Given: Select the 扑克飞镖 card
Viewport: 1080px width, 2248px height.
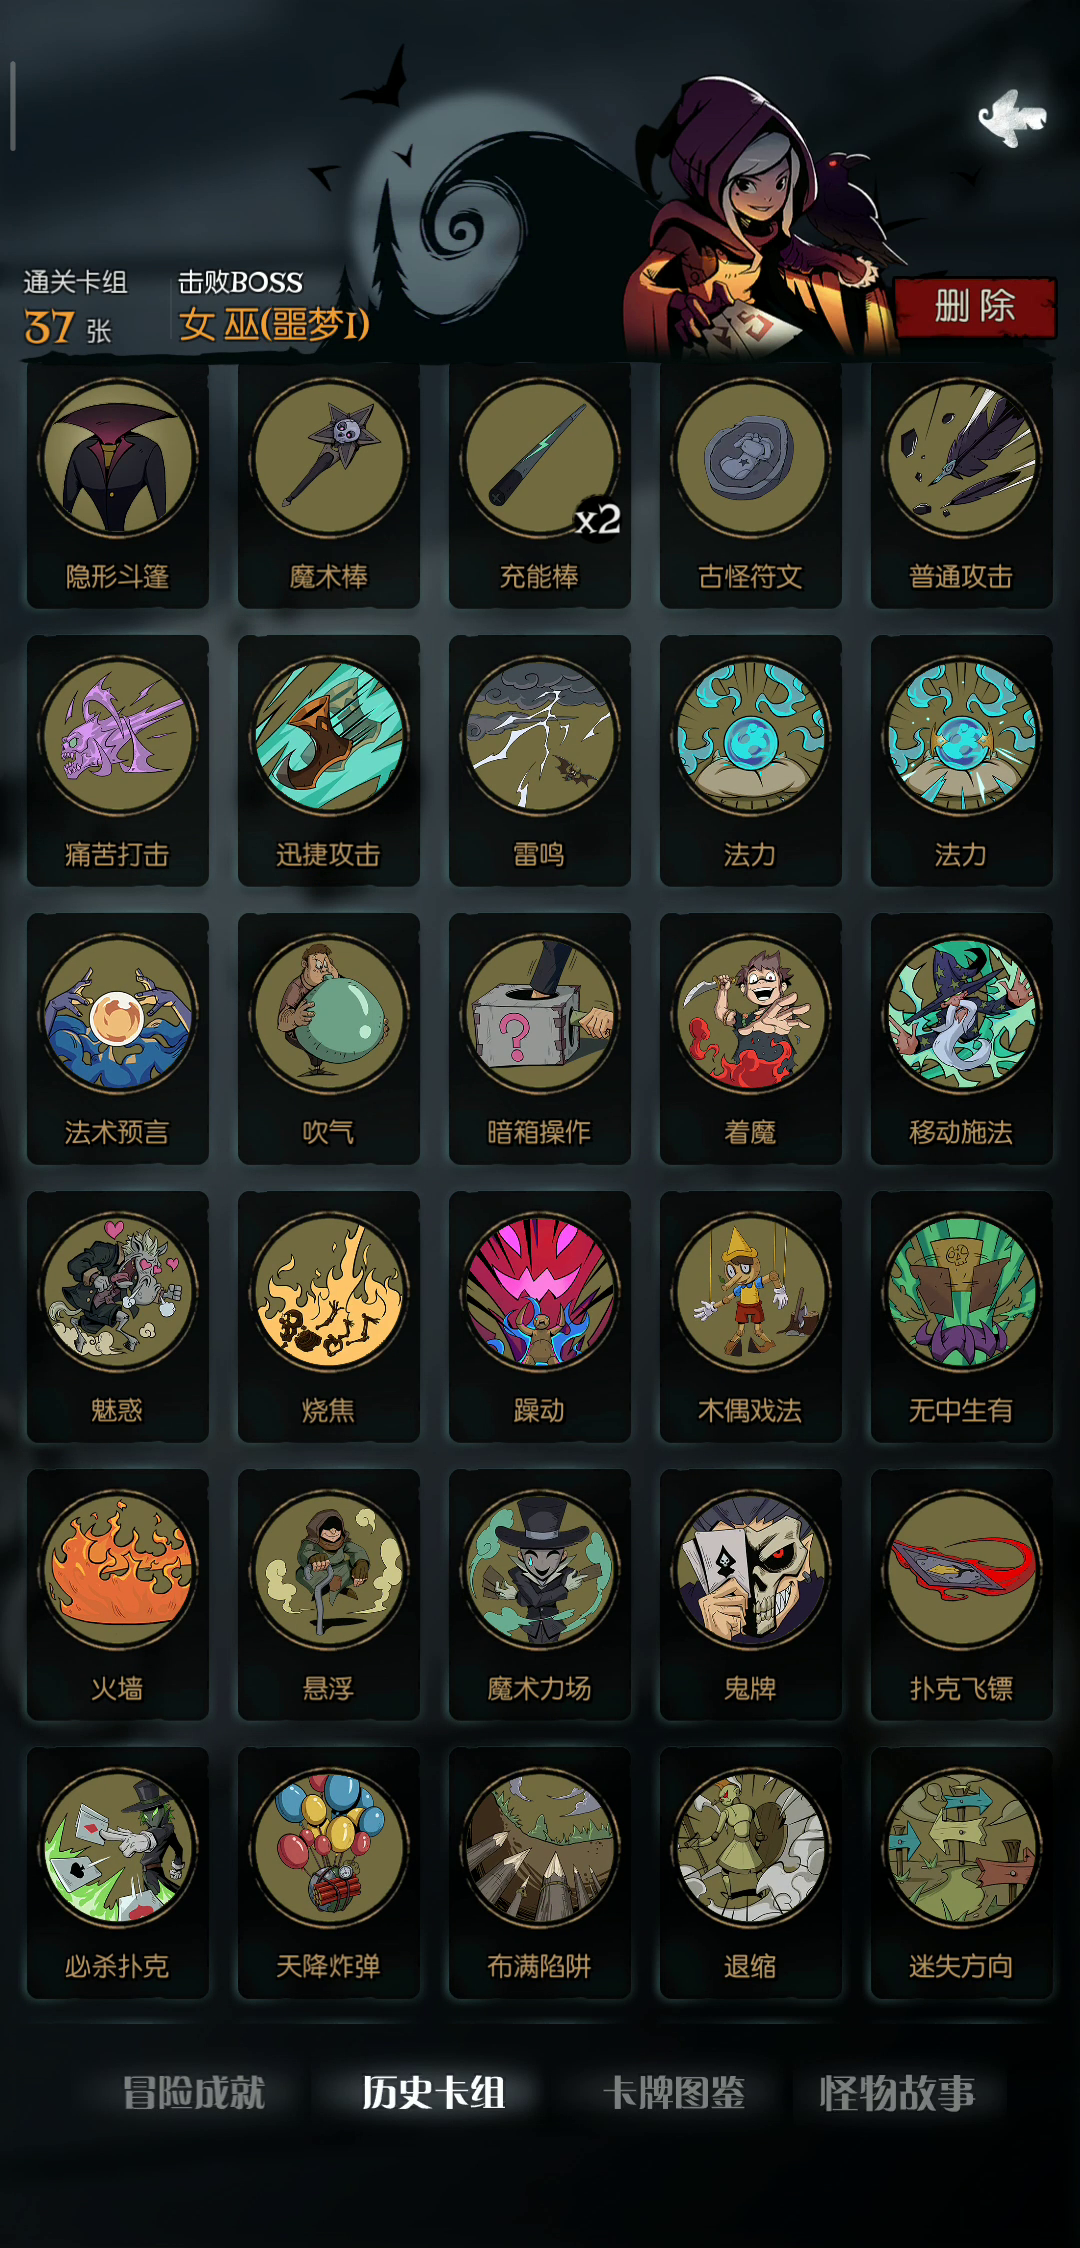Looking at the screenshot, I should coord(962,1595).
